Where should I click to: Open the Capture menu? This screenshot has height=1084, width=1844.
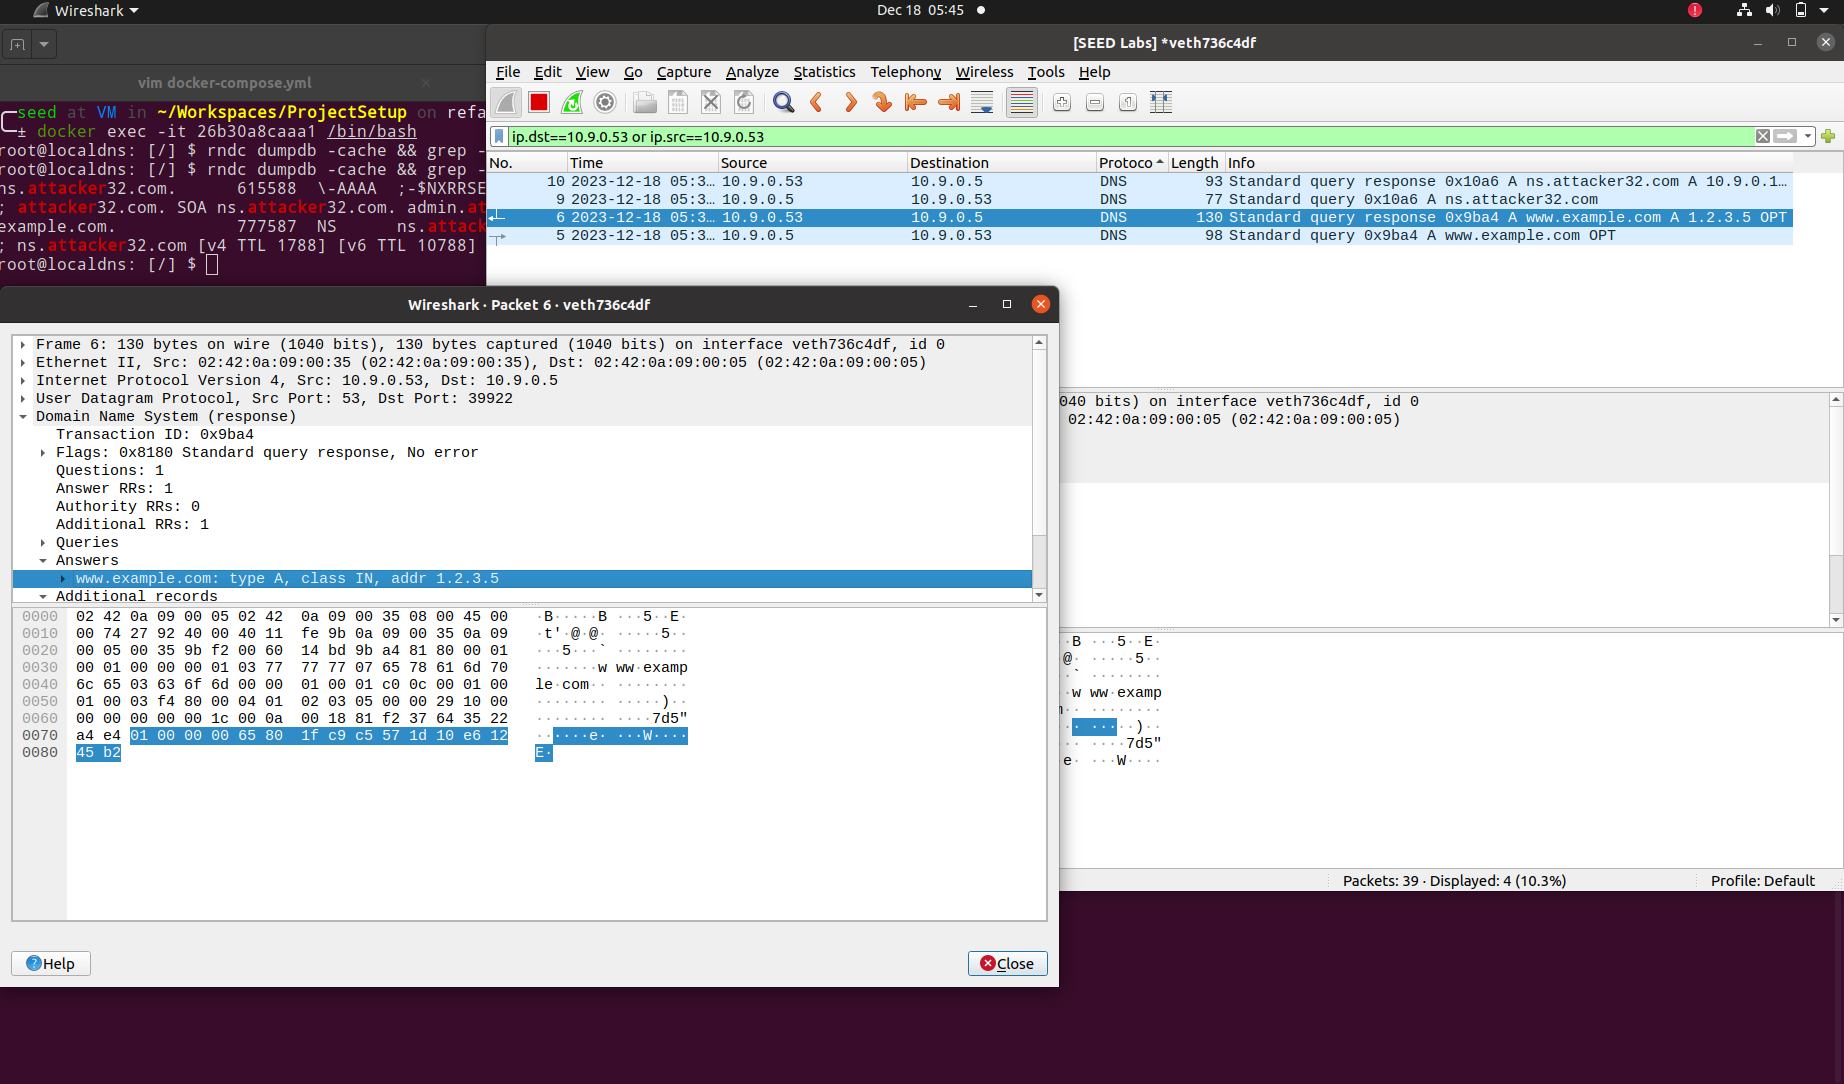coord(684,72)
